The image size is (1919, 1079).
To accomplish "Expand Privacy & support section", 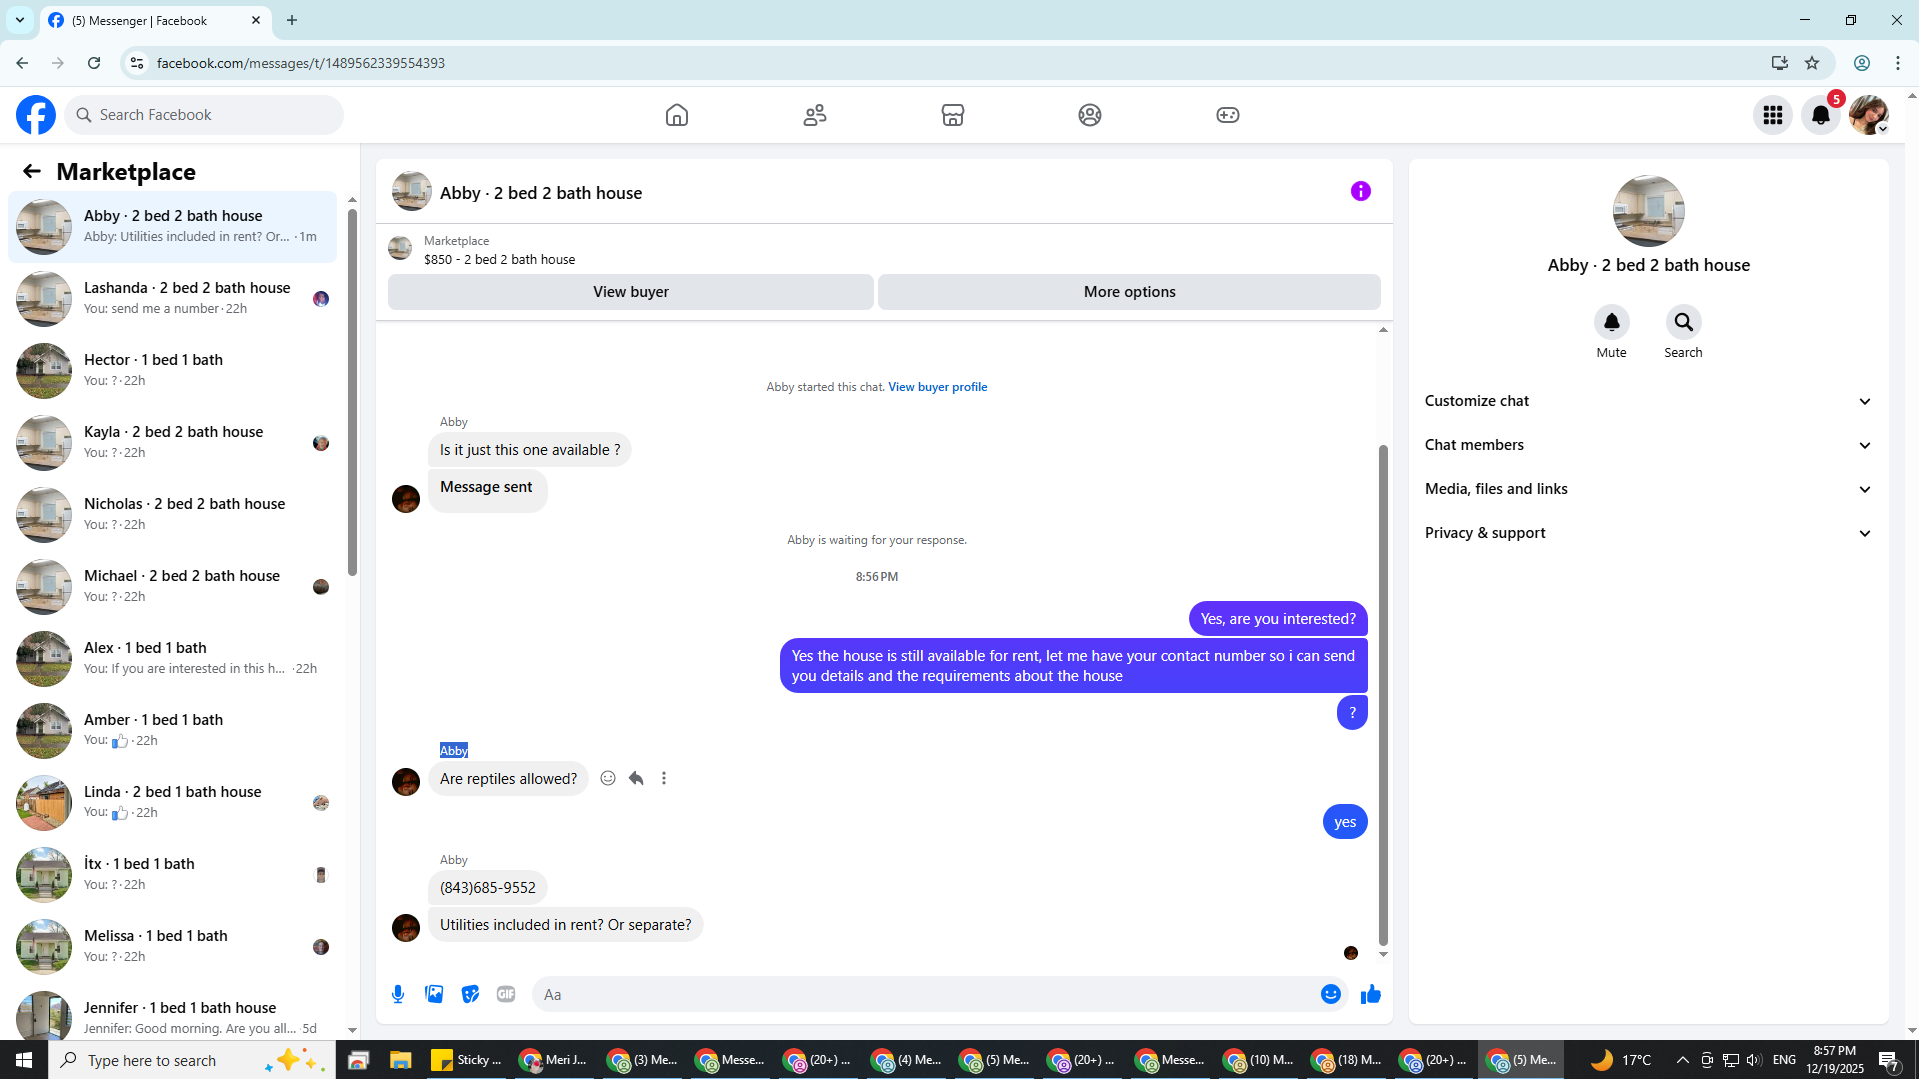I will point(1649,533).
